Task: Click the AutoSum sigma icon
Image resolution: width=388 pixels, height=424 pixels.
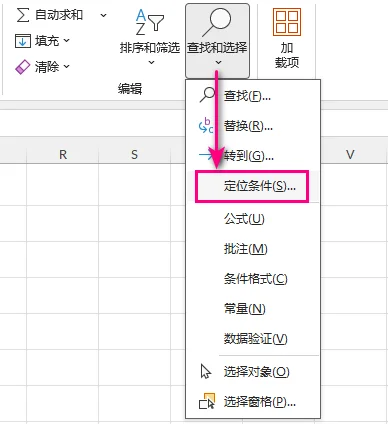Action: (23, 15)
